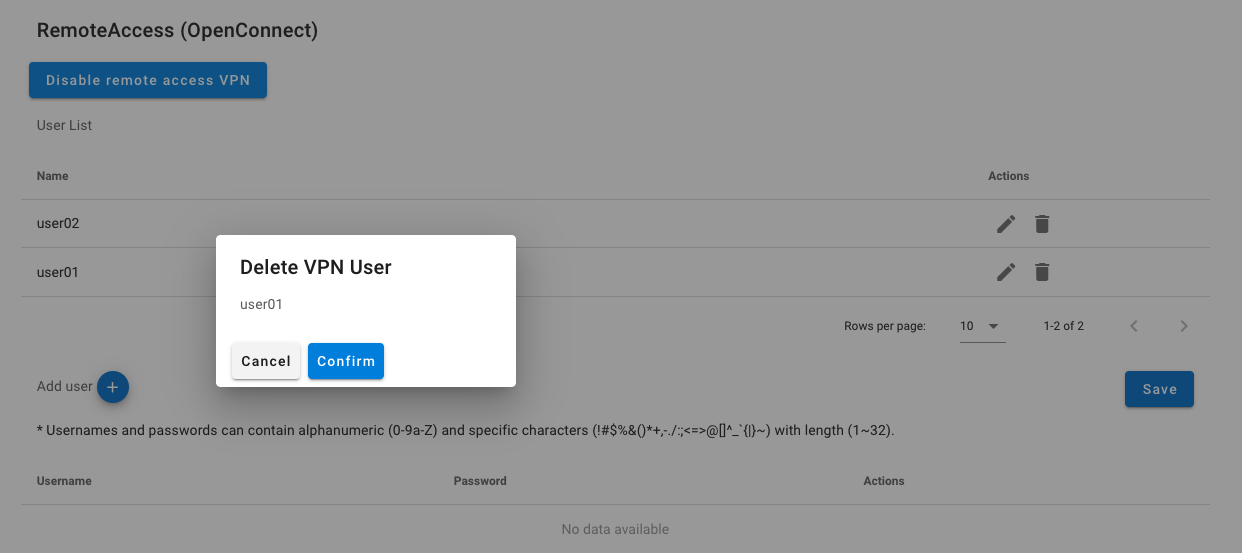
Task: Open the Rows per page dropdown
Action: pos(982,326)
